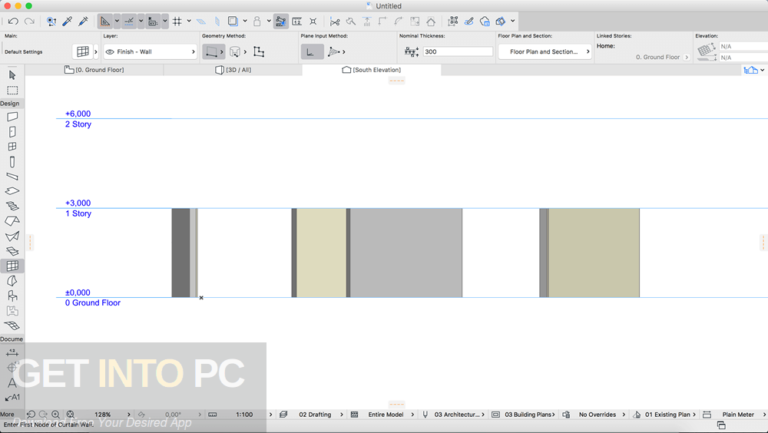
Task: Select the Slab tool
Action: click(x=12, y=191)
